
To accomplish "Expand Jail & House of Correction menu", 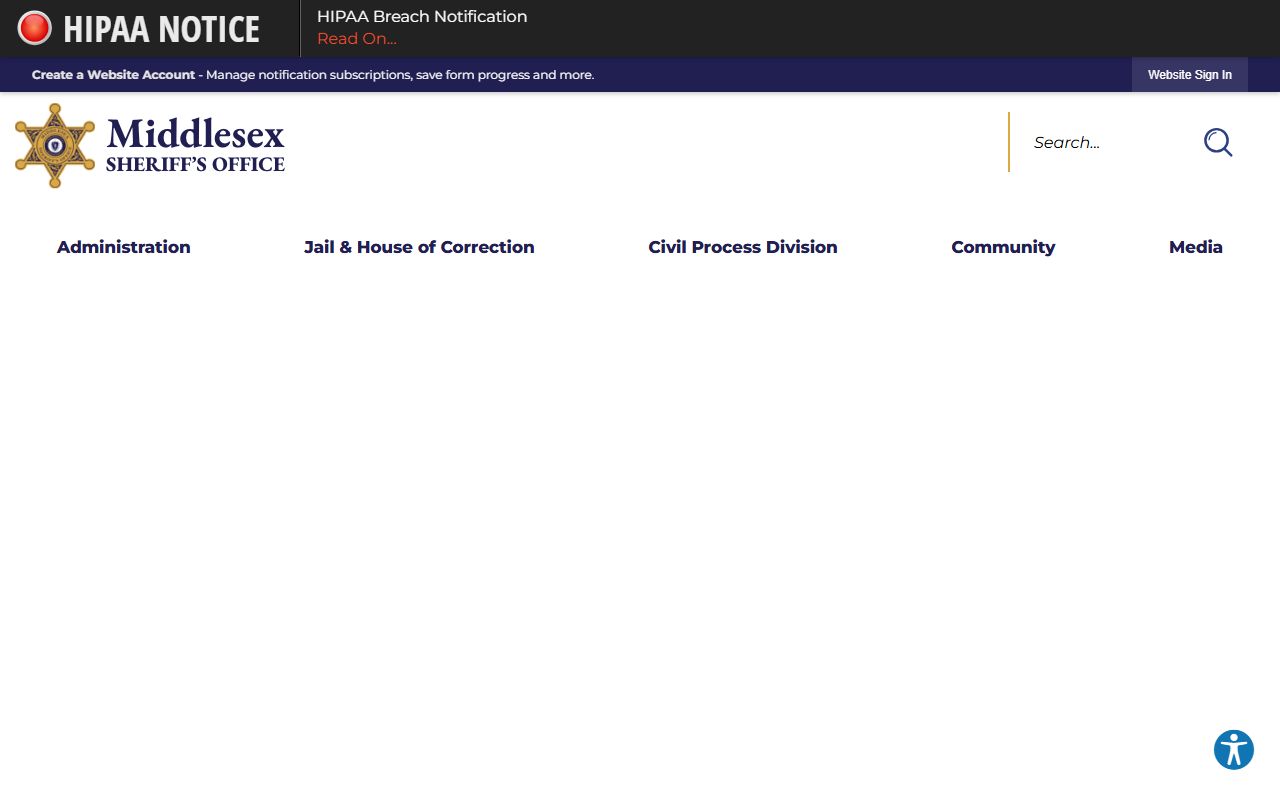I will tap(419, 247).
